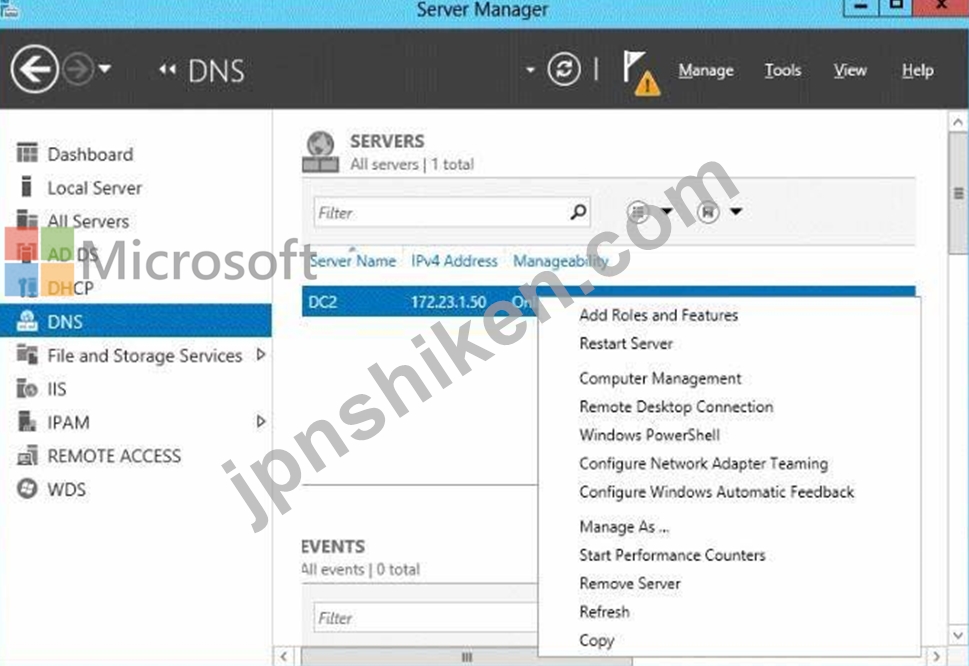Choose Add Roles and Features
Screen dimensions: 969x666
click(x=659, y=315)
